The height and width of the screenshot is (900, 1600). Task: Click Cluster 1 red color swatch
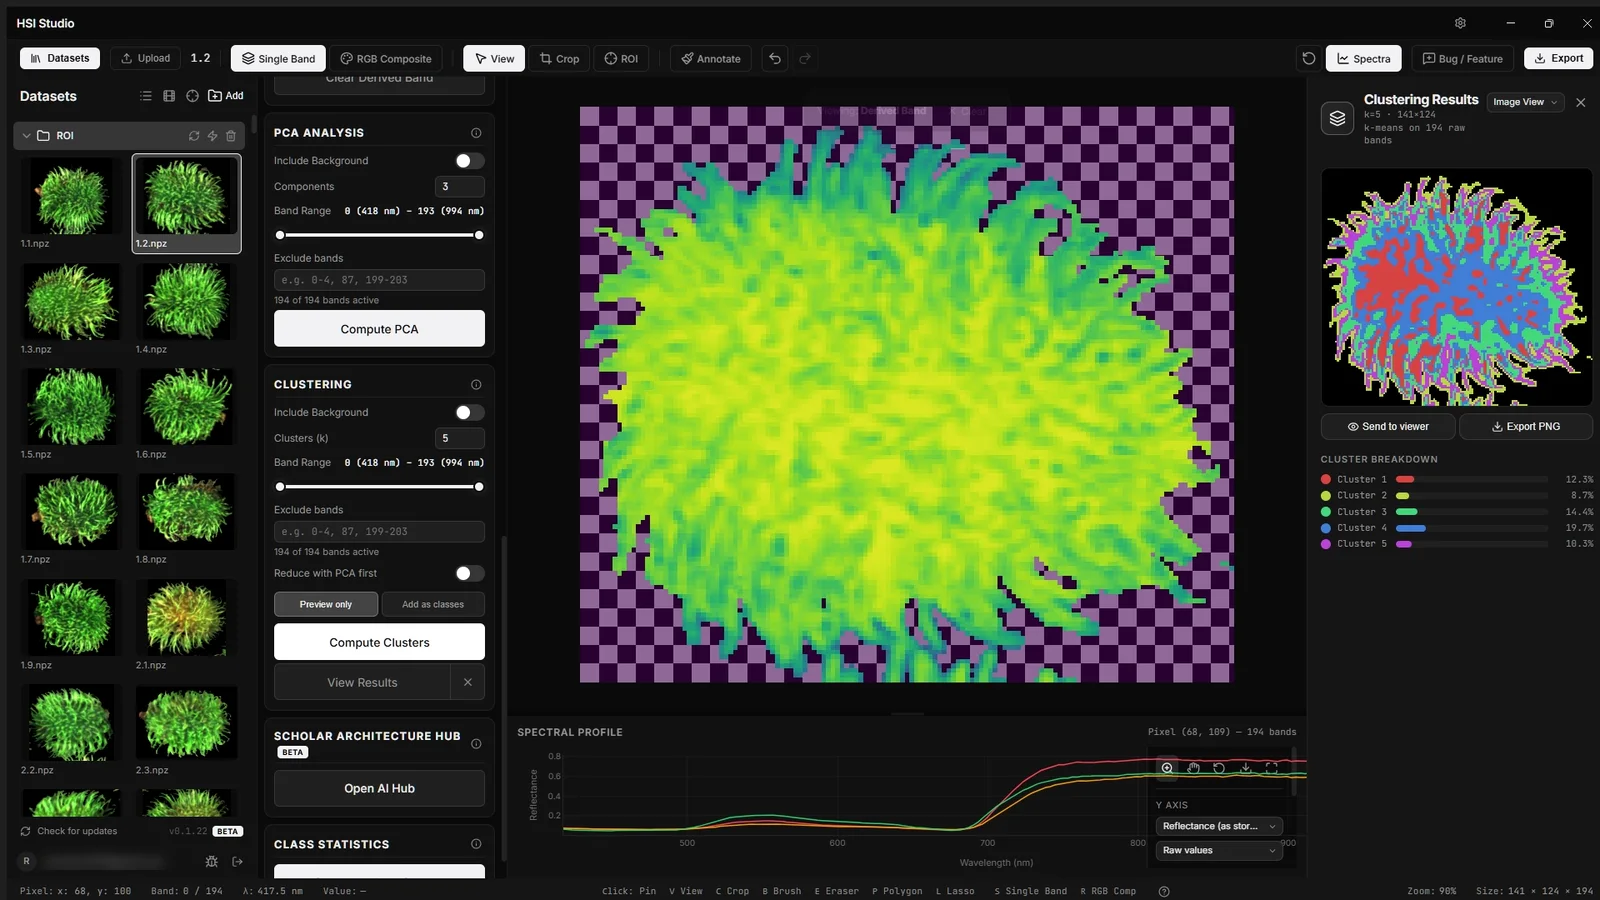1326,480
